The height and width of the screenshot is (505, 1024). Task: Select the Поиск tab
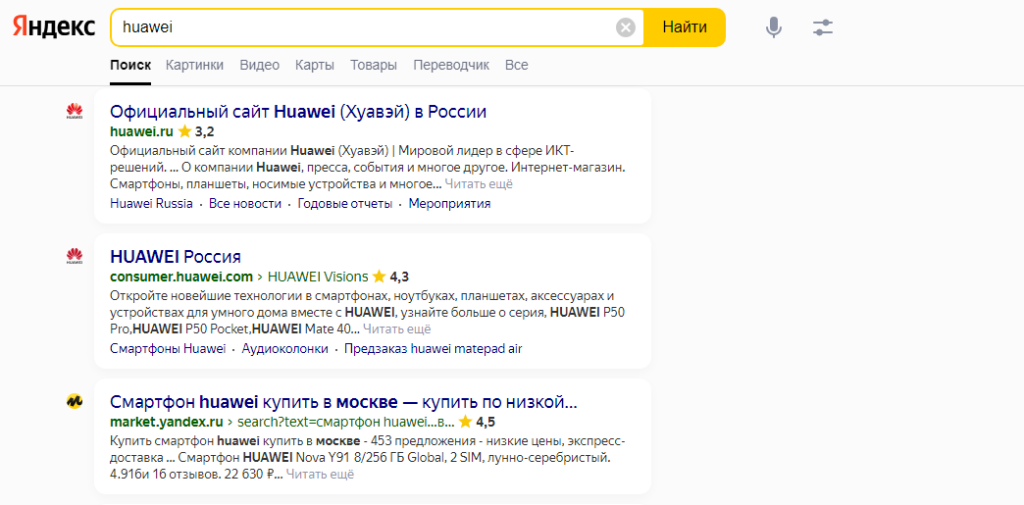131,65
